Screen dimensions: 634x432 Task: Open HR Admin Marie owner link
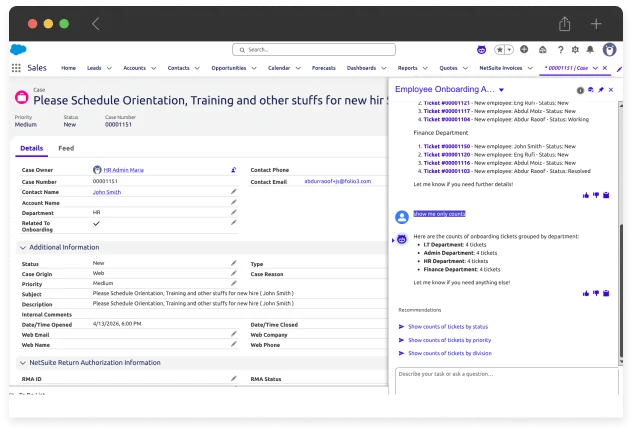click(124, 170)
